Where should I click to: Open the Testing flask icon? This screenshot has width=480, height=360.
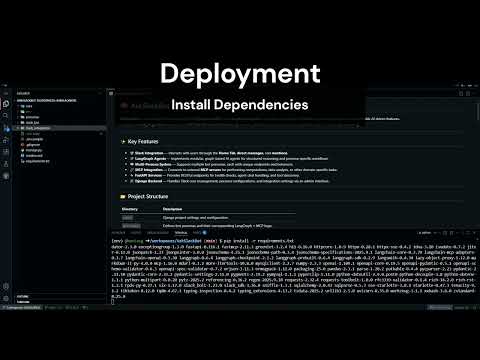6,164
